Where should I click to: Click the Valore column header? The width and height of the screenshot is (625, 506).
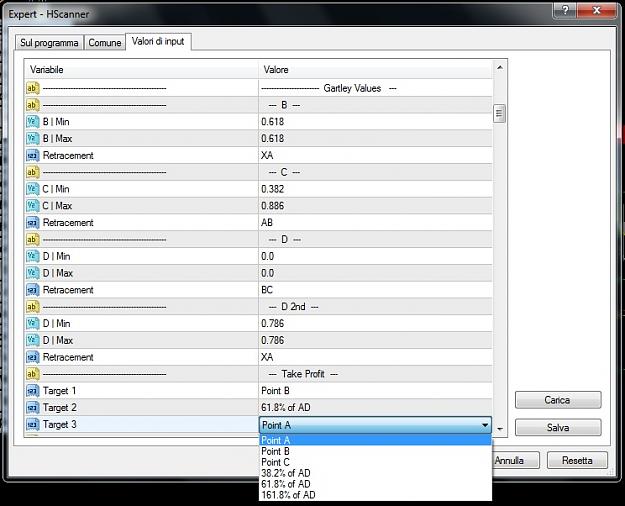[x=375, y=69]
